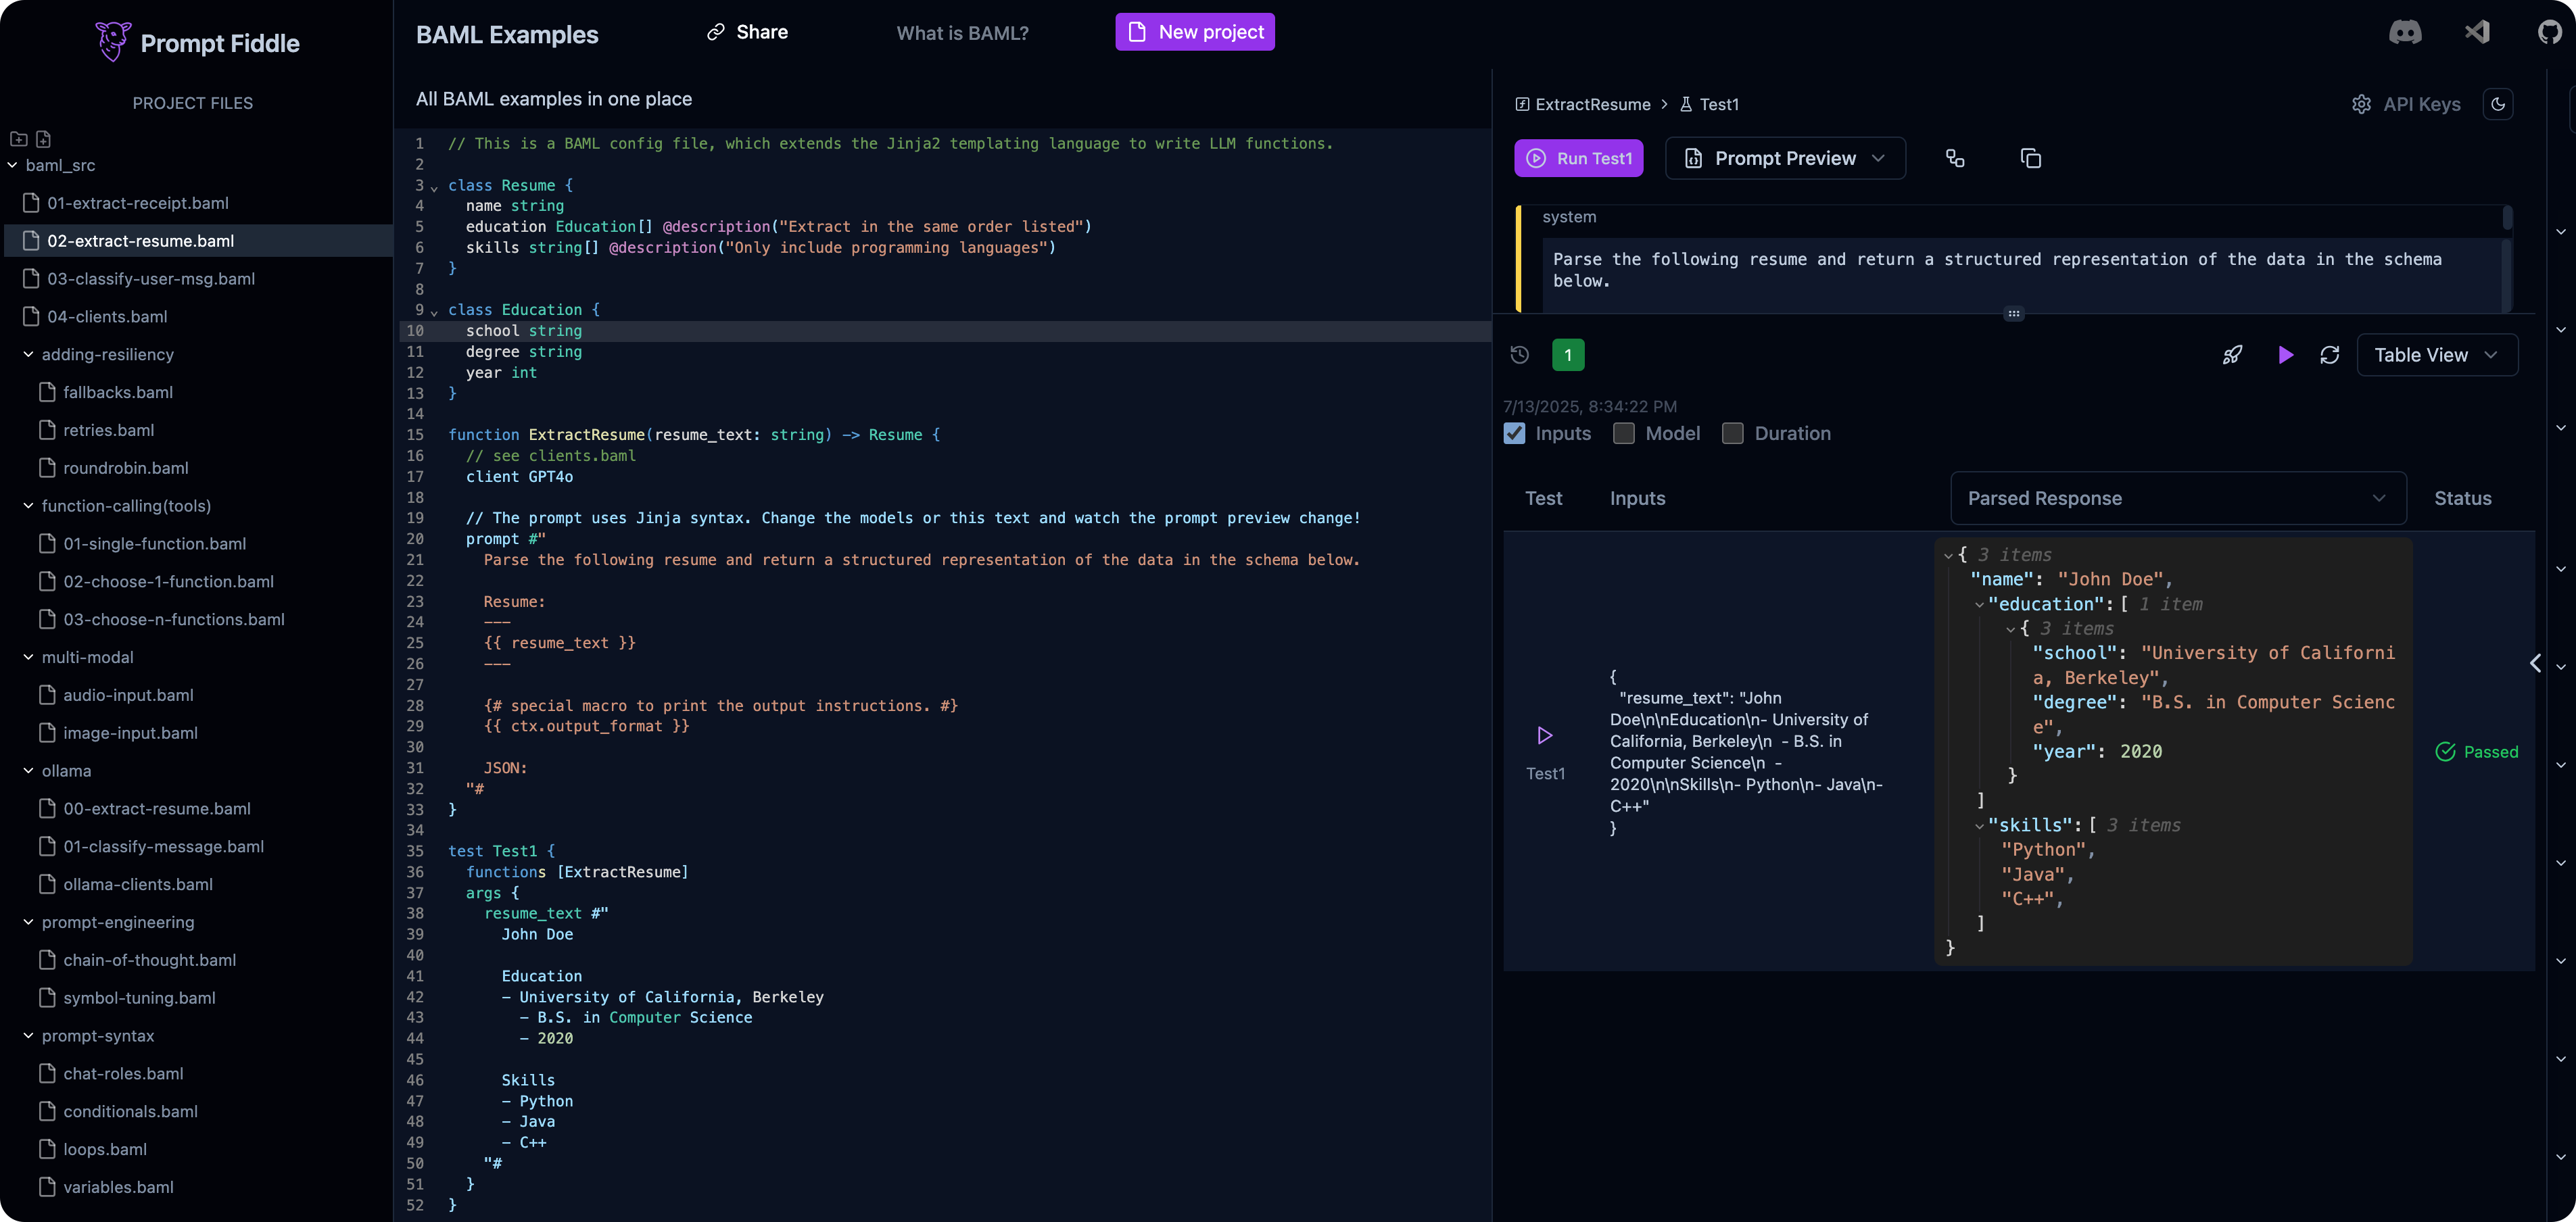Open the Parsed Response dropdown
2576x1222 pixels.
(x=2177, y=498)
